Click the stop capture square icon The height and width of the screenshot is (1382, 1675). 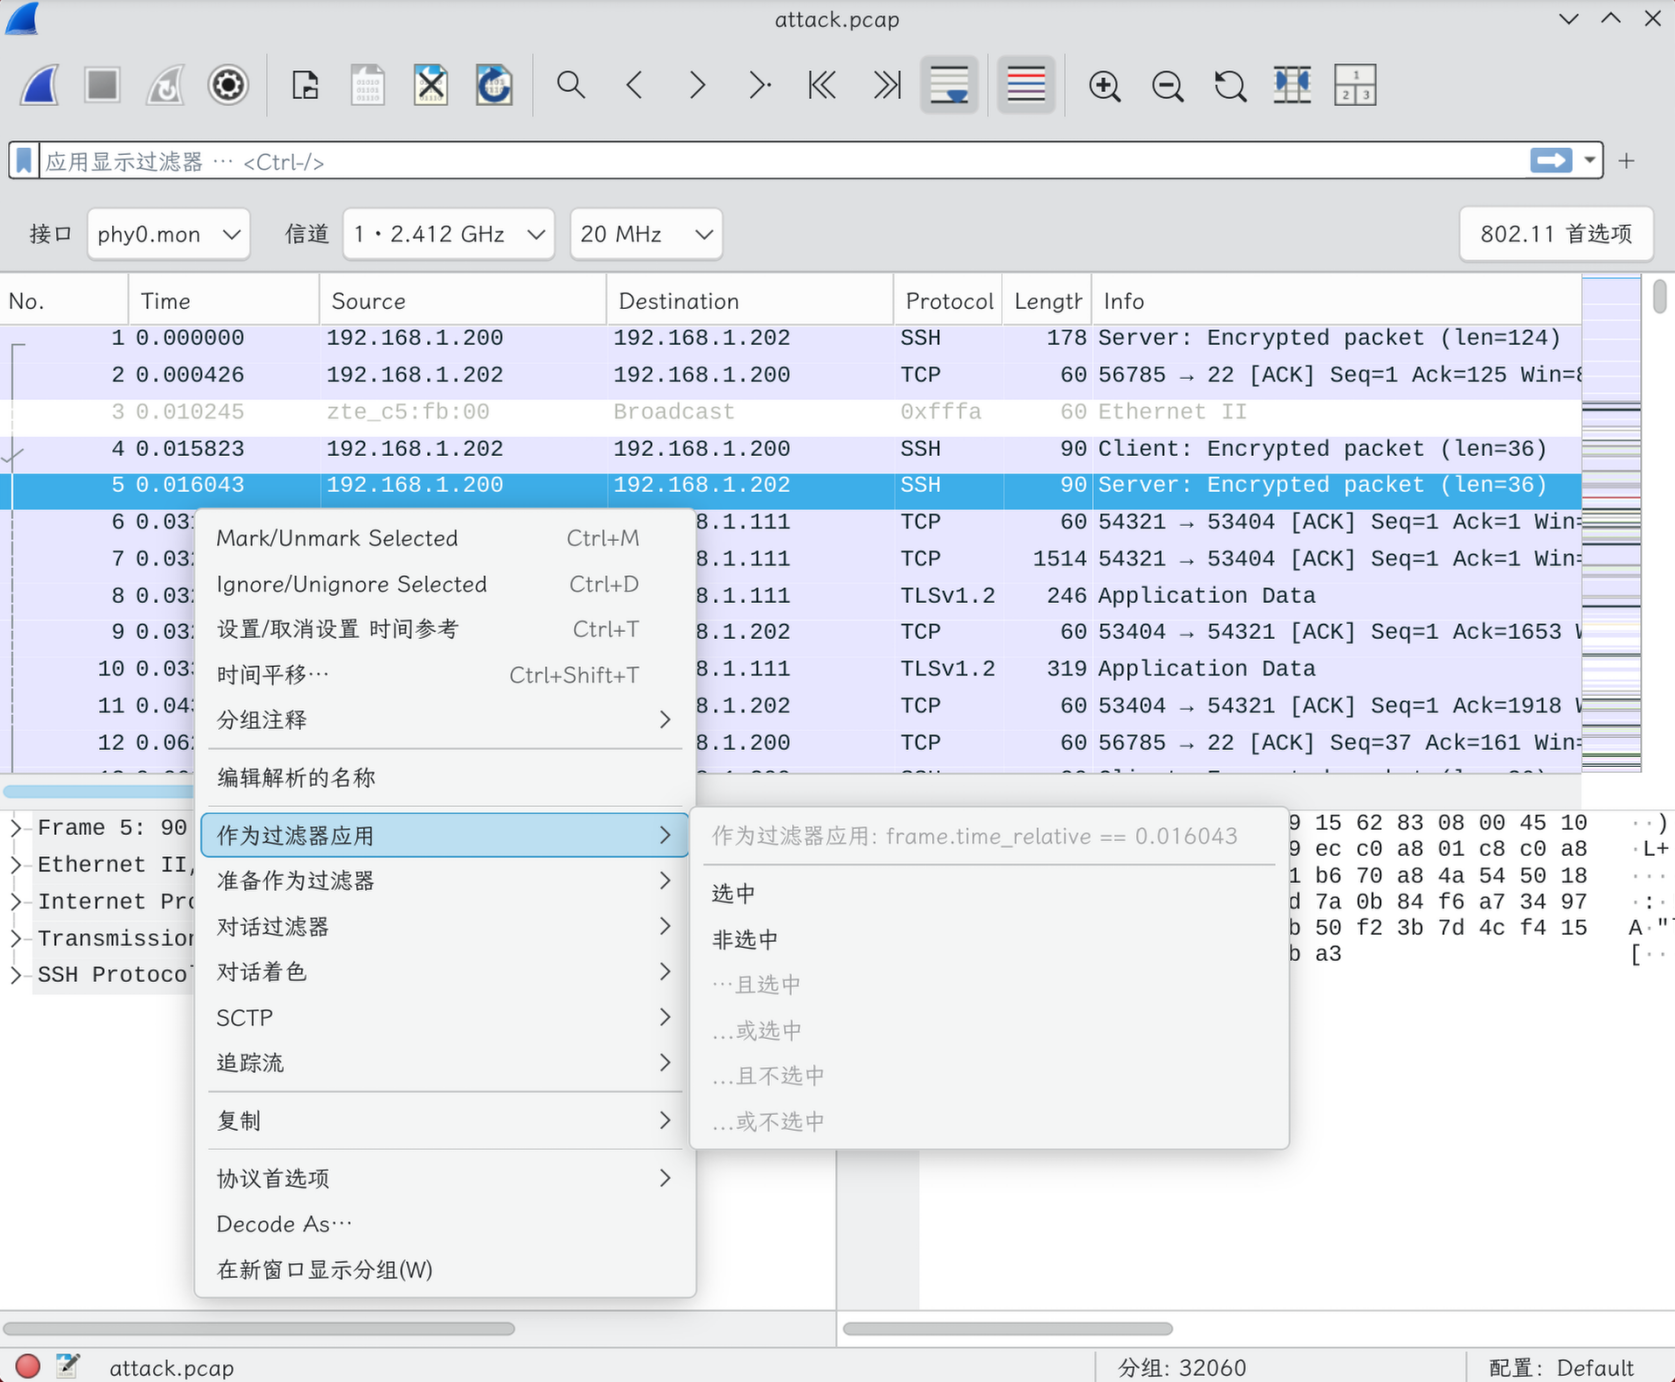point(102,85)
